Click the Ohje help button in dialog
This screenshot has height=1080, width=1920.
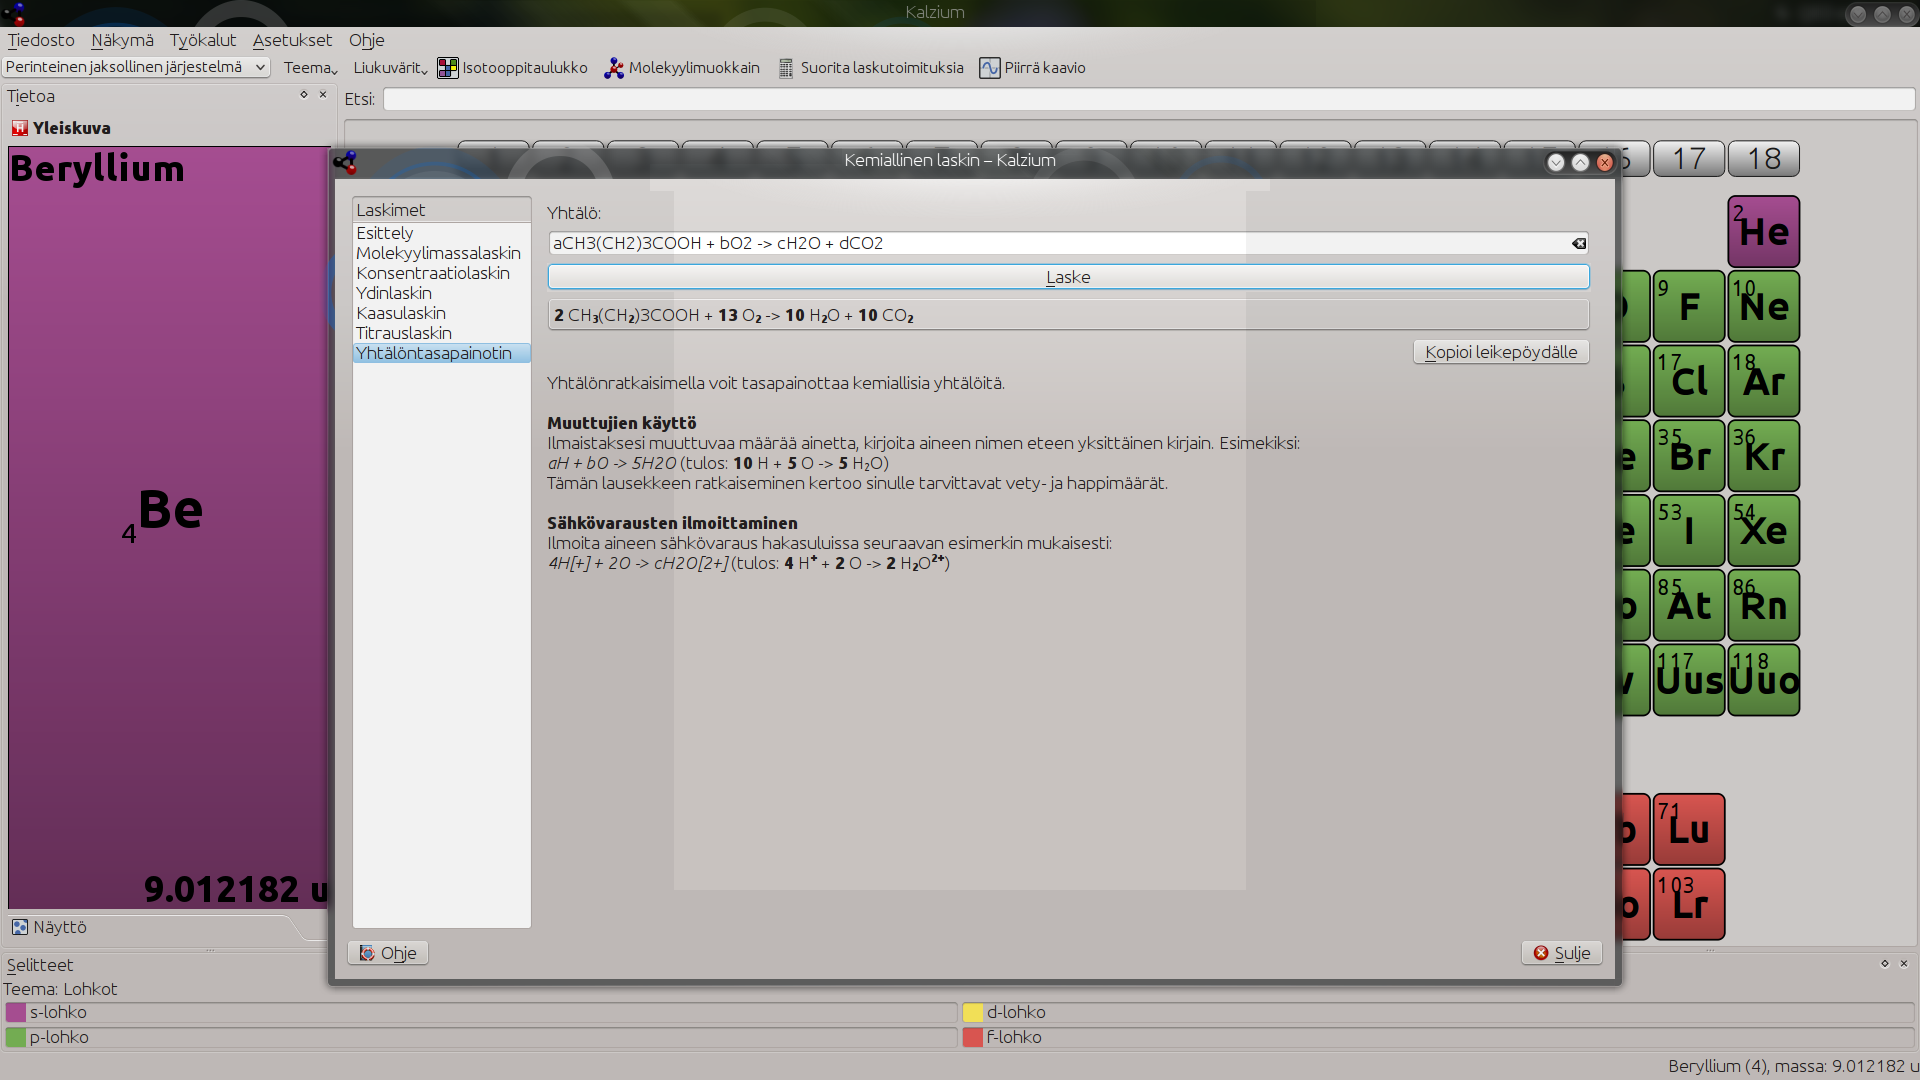click(388, 953)
